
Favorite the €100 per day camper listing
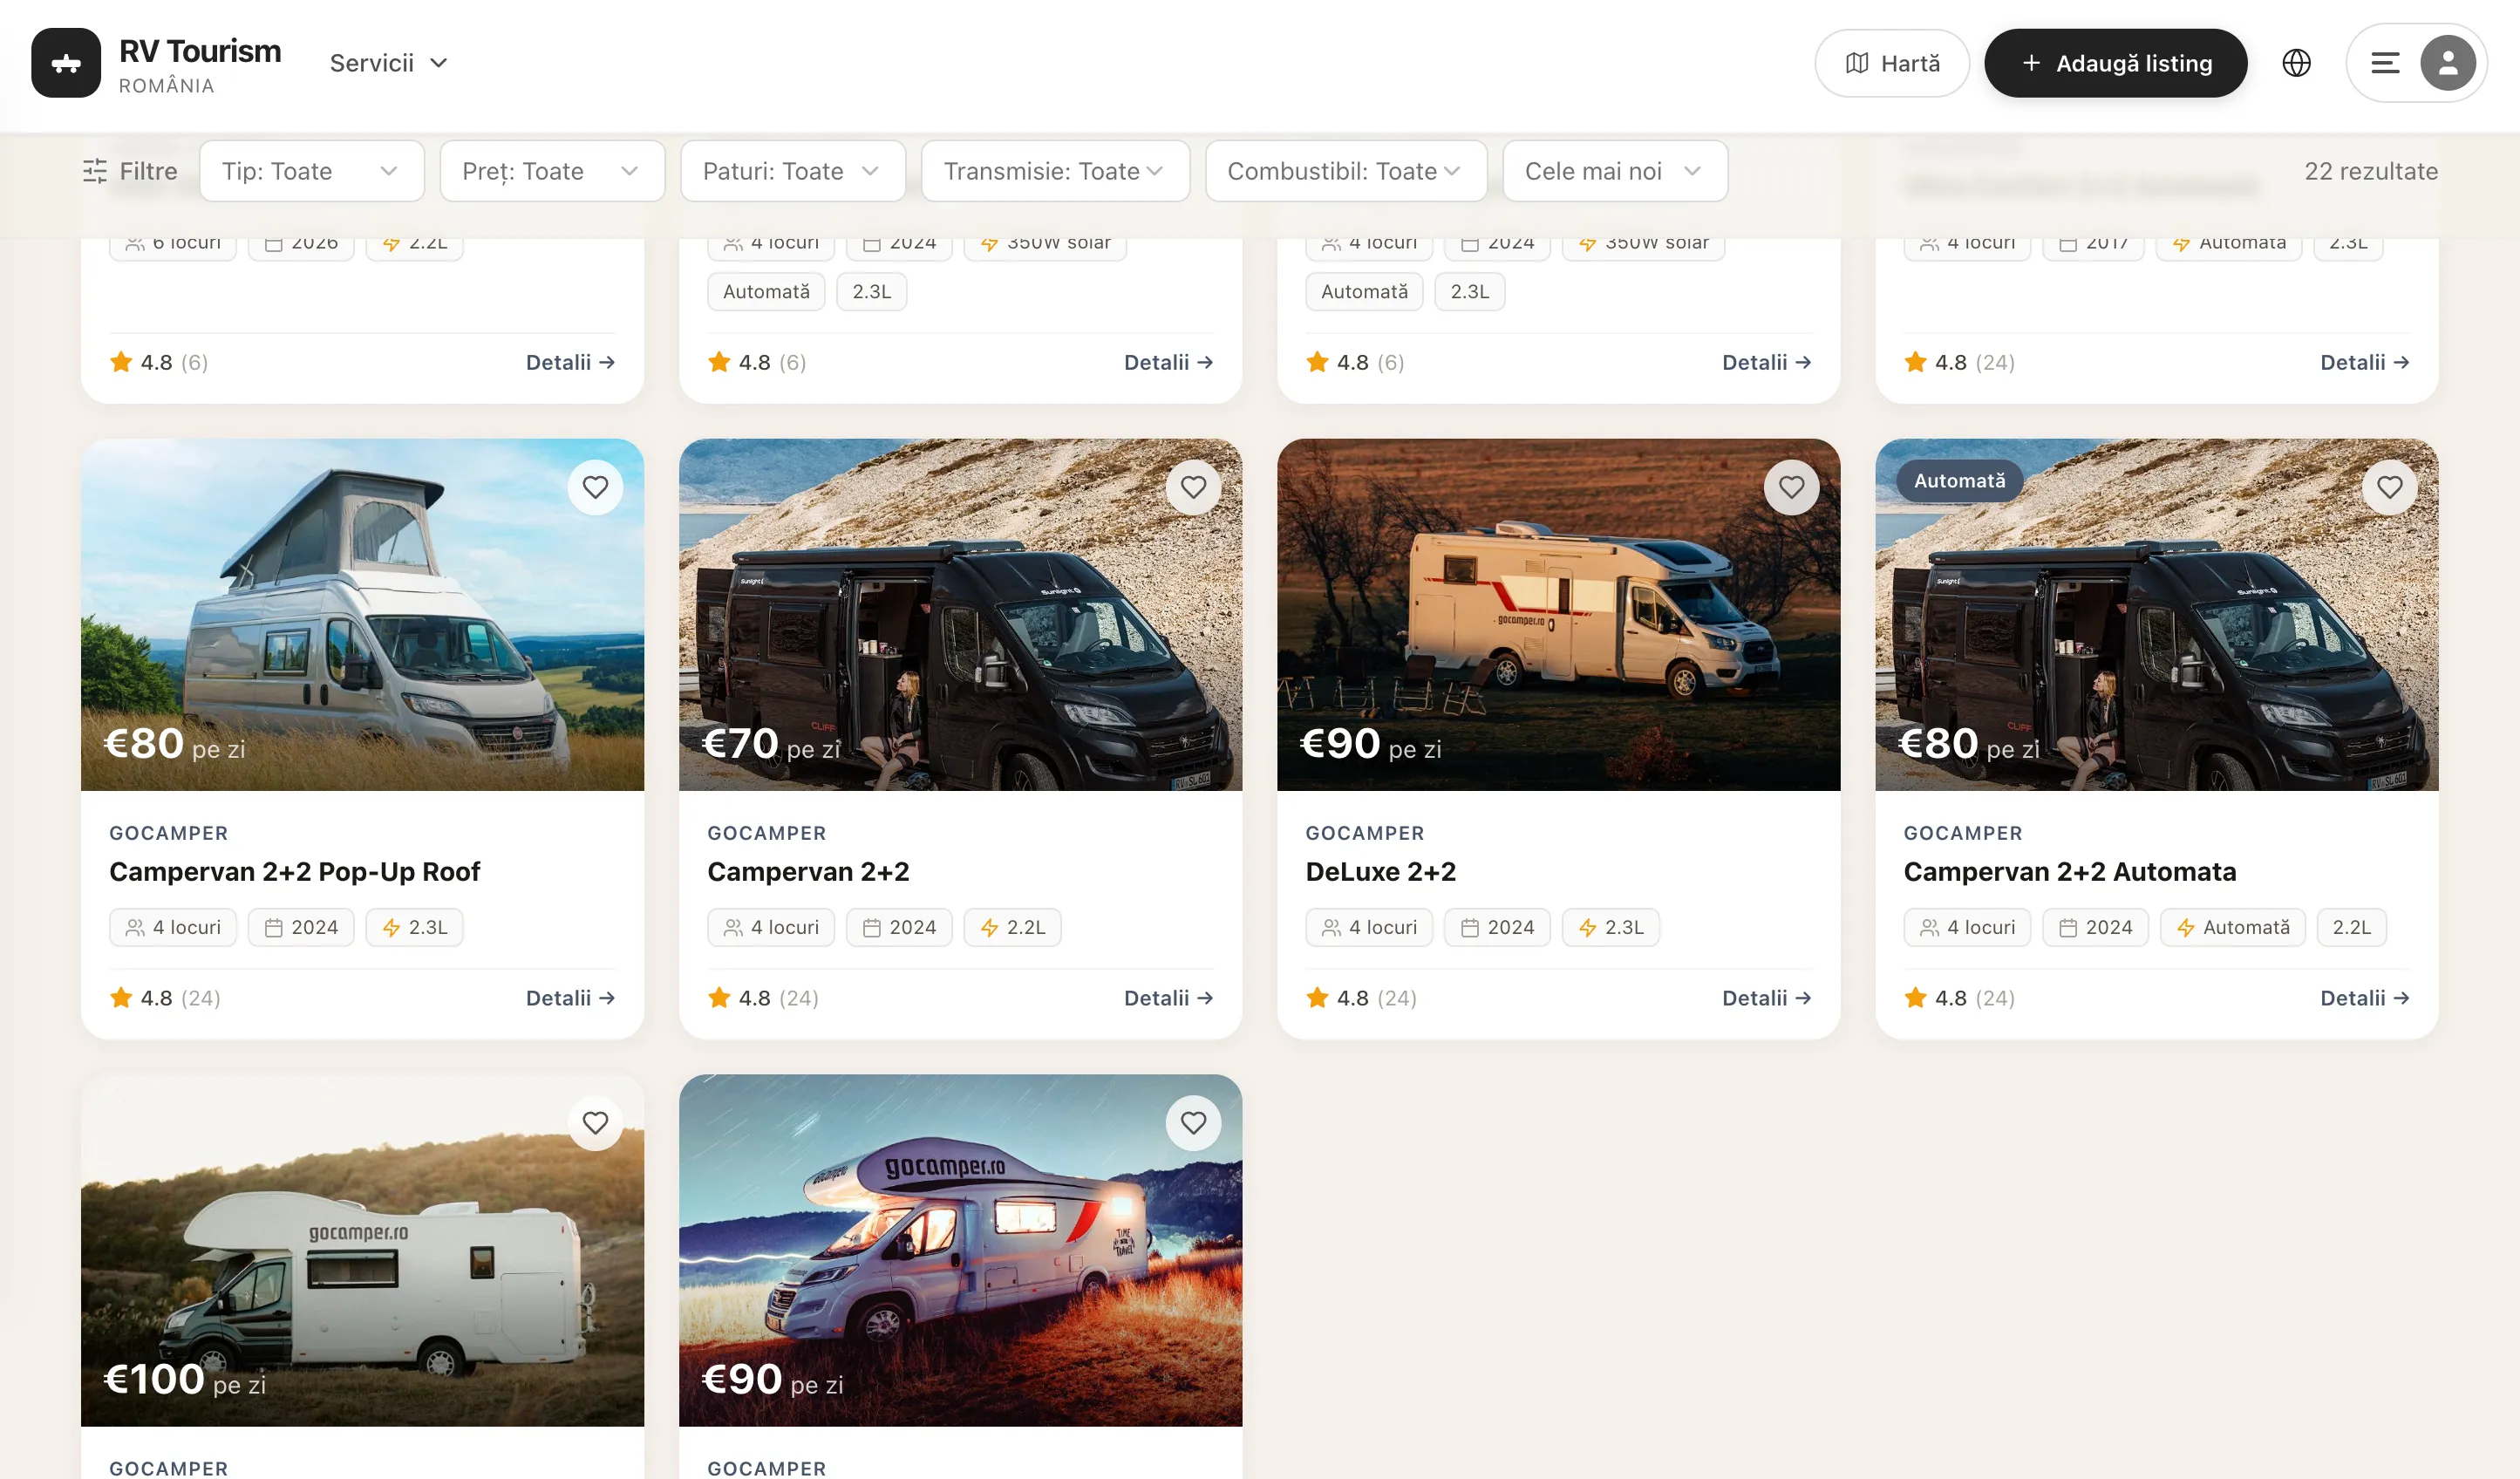click(x=595, y=1122)
